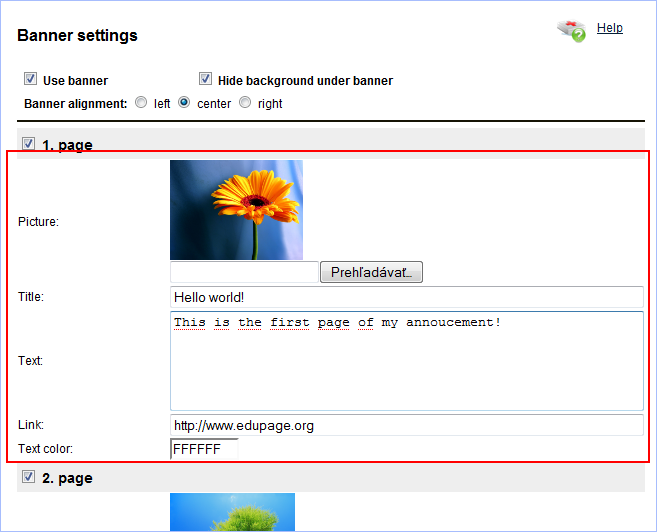Click the Text color FFFFFF field
Screen dimensions: 657x532
click(x=204, y=449)
